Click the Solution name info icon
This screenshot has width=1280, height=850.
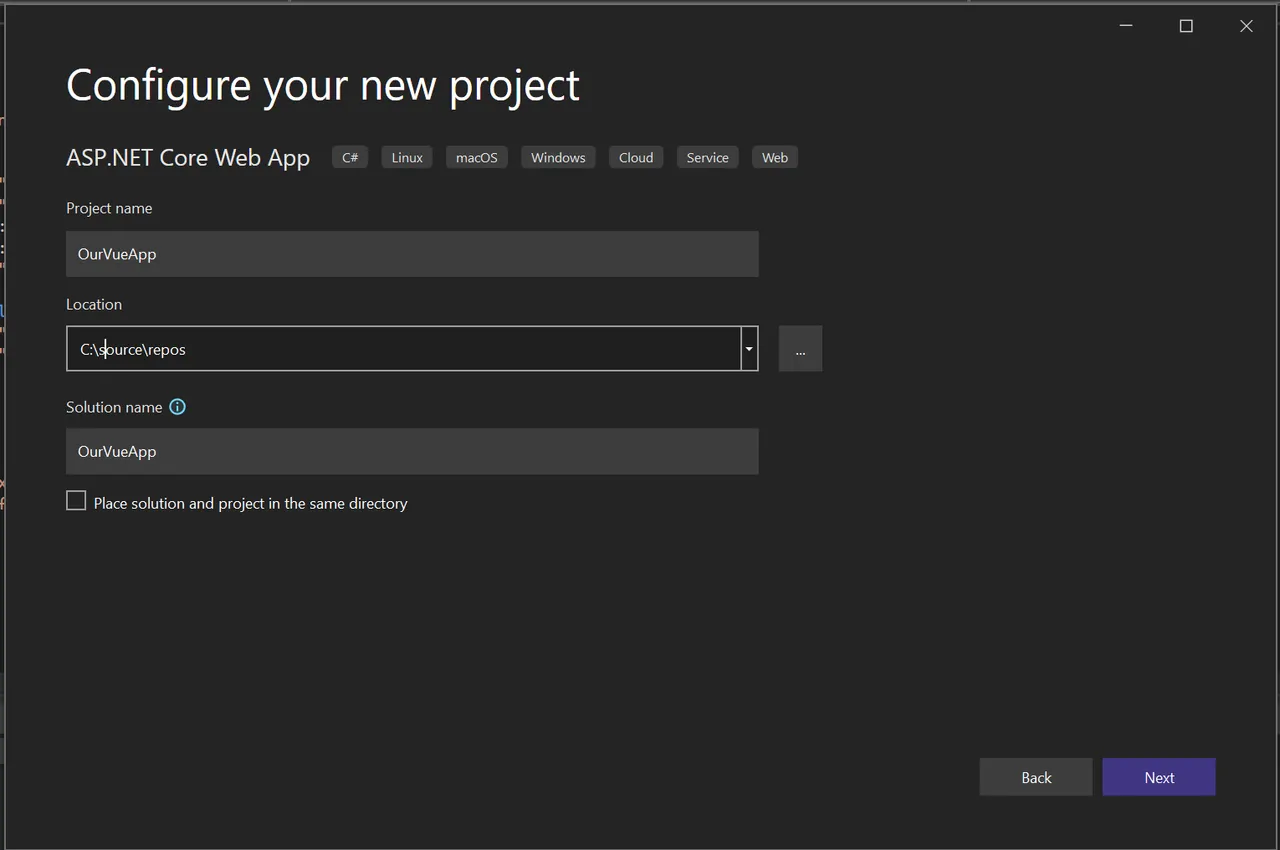[x=177, y=407]
